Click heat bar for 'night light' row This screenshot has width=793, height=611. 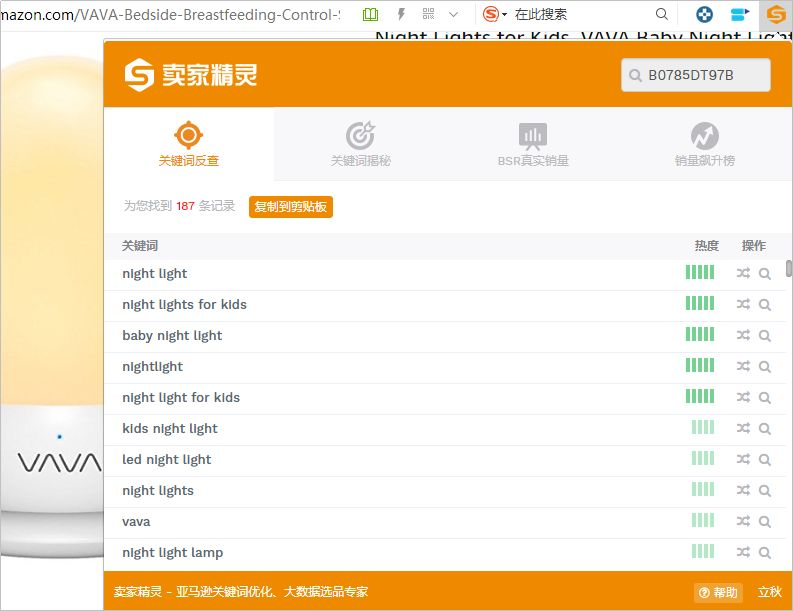(x=700, y=272)
